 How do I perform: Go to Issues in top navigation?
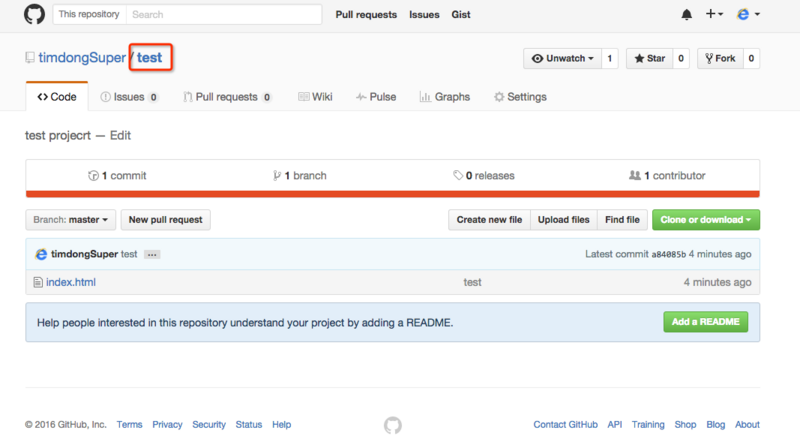coord(424,15)
